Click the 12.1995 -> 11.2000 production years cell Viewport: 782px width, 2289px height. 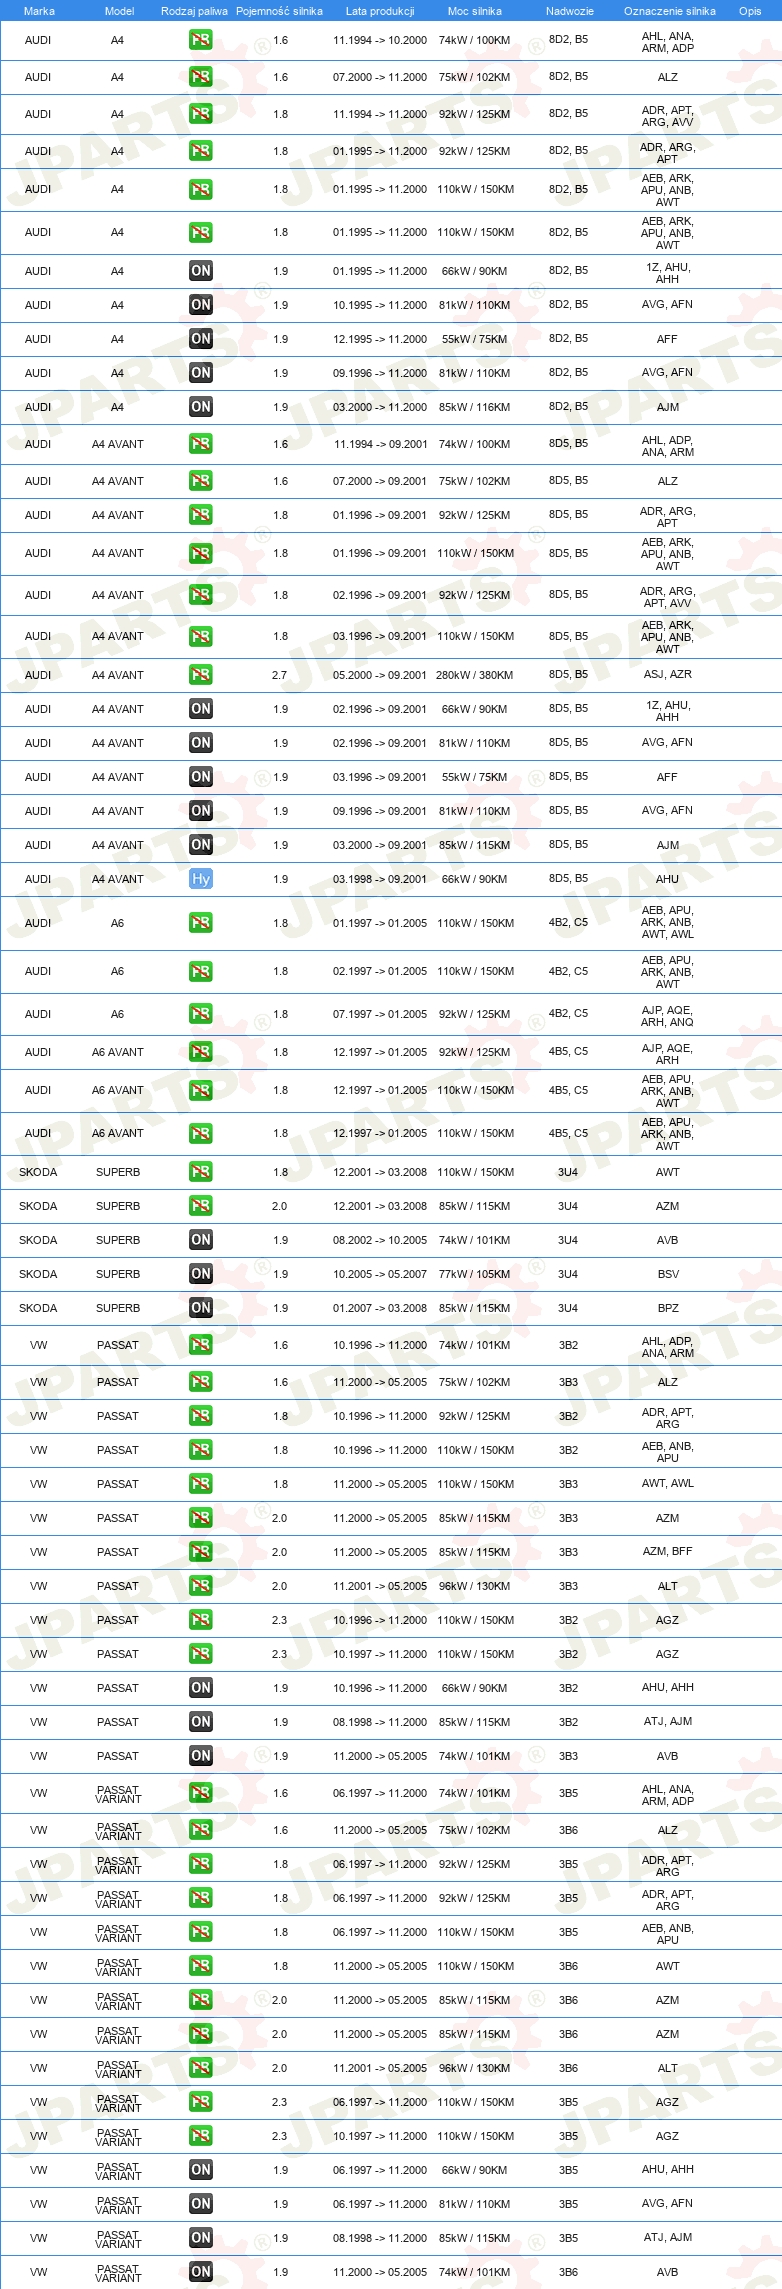coord(380,339)
